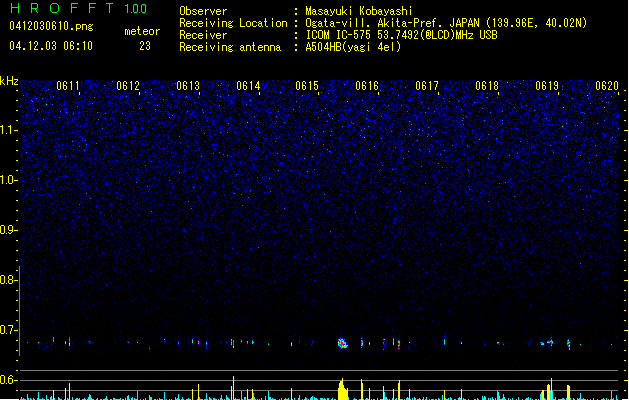The height and width of the screenshot is (400, 629).
Task: Click the tallest yellow intensity peak below 0616
Action: pos(342,389)
